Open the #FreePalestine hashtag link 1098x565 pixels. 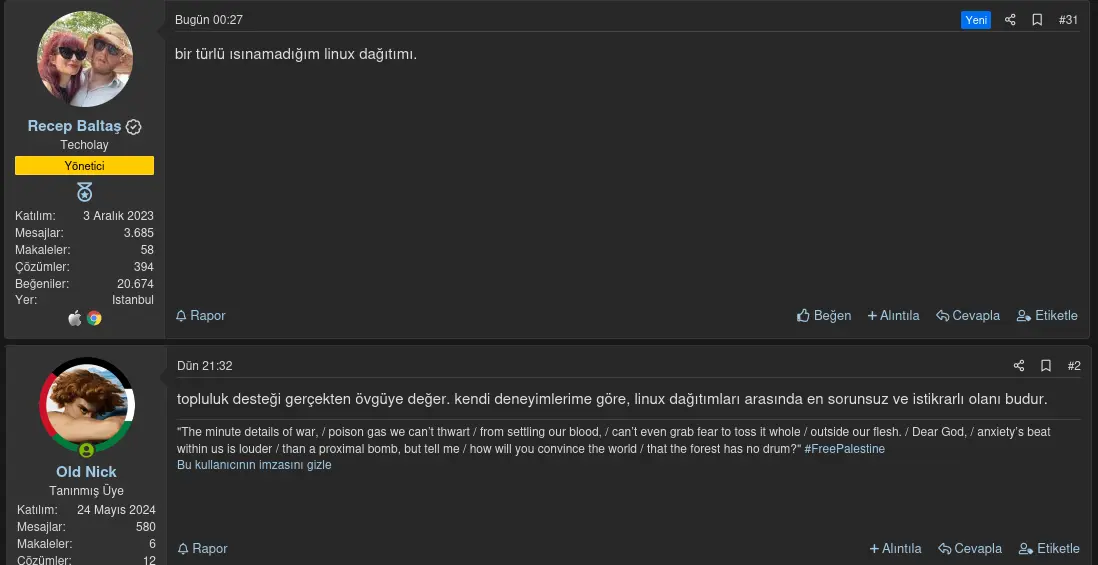pyautogui.click(x=845, y=449)
